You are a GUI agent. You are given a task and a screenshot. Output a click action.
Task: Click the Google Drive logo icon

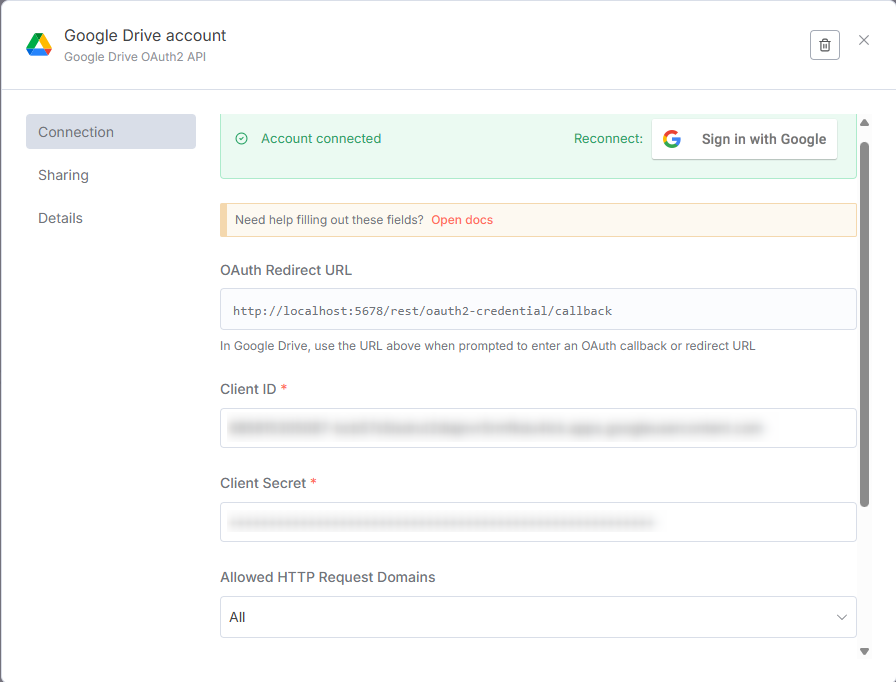(39, 45)
